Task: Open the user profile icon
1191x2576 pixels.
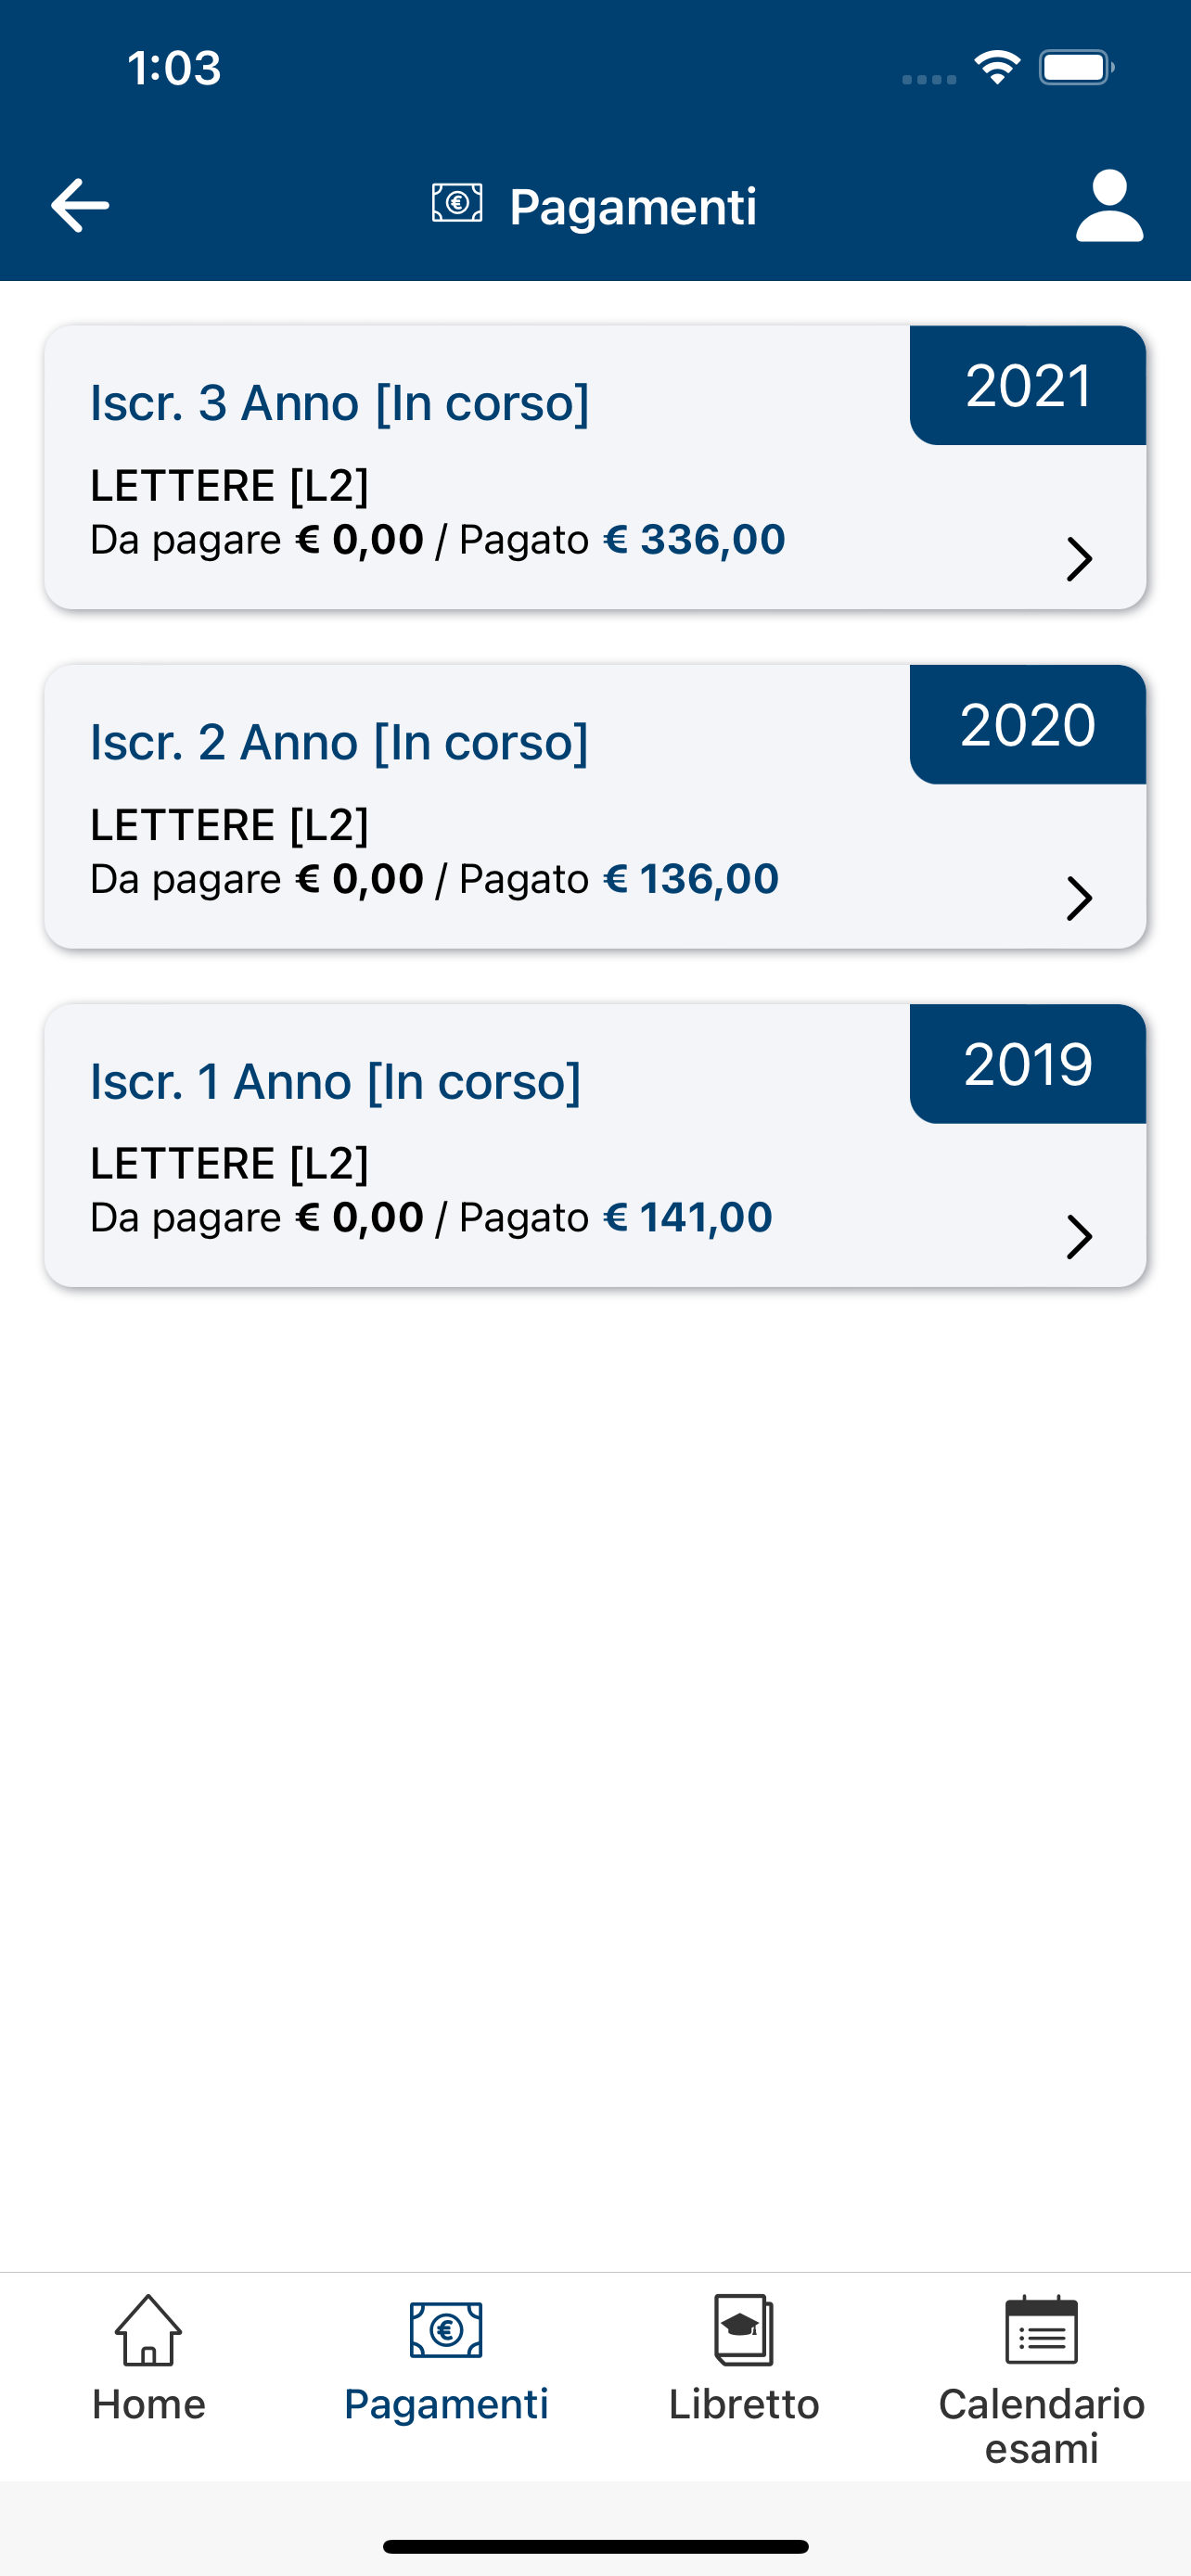Action: [1109, 206]
